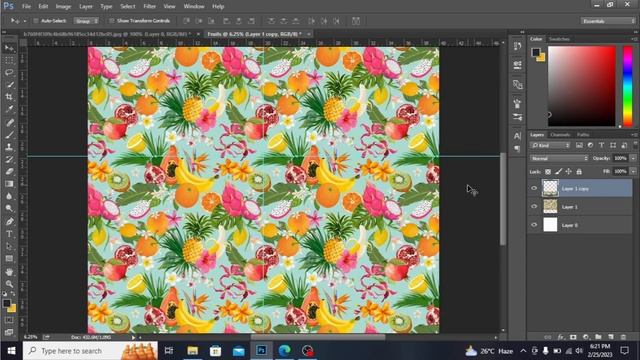
Task: Click the delete layer trash icon
Action: click(623, 337)
